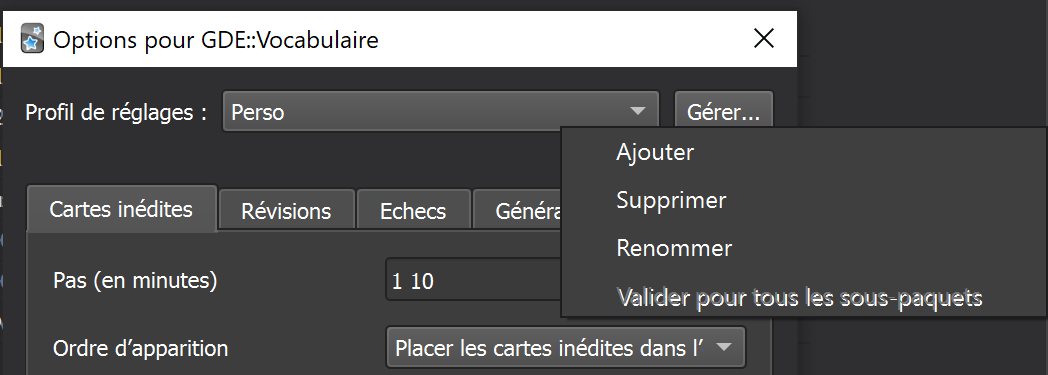Close the Options pour GDE::Vocabulaire dialog
Viewport: 1048px width, 375px height.
pyautogui.click(x=763, y=39)
